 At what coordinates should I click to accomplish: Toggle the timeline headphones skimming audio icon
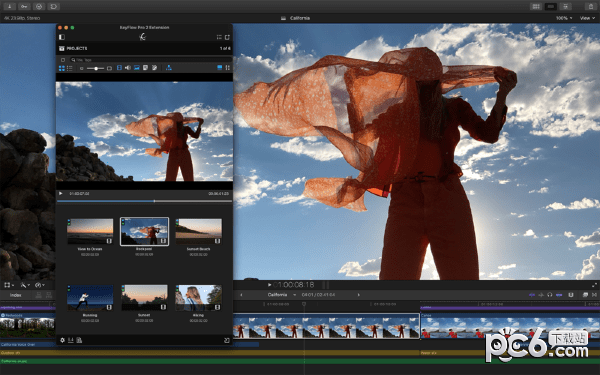tap(549, 295)
